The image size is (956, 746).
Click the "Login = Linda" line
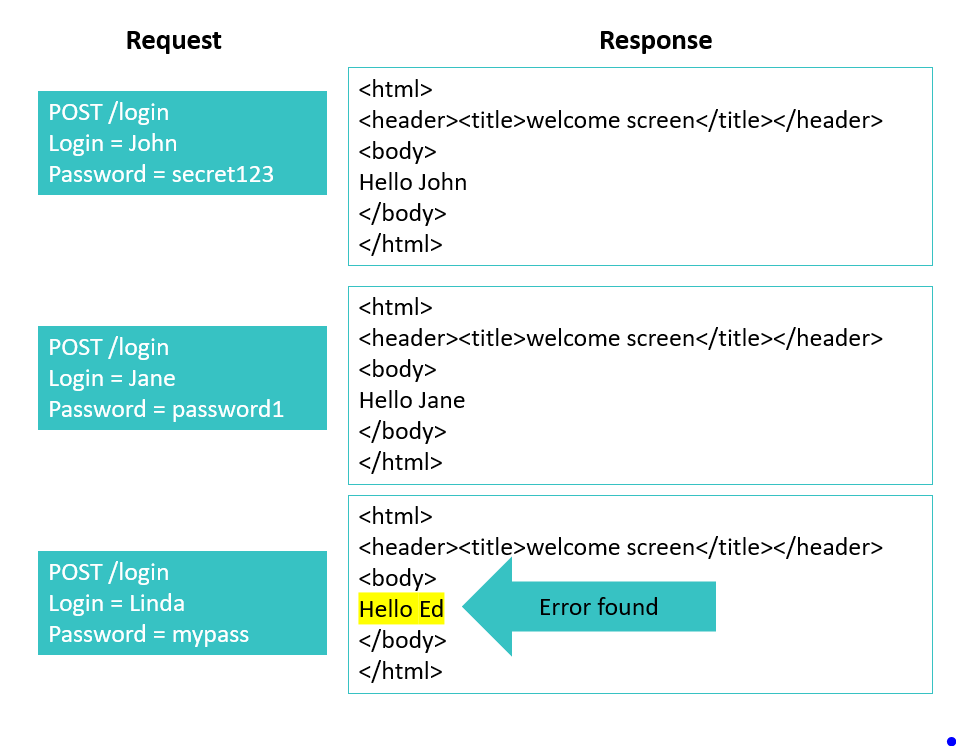point(116,603)
